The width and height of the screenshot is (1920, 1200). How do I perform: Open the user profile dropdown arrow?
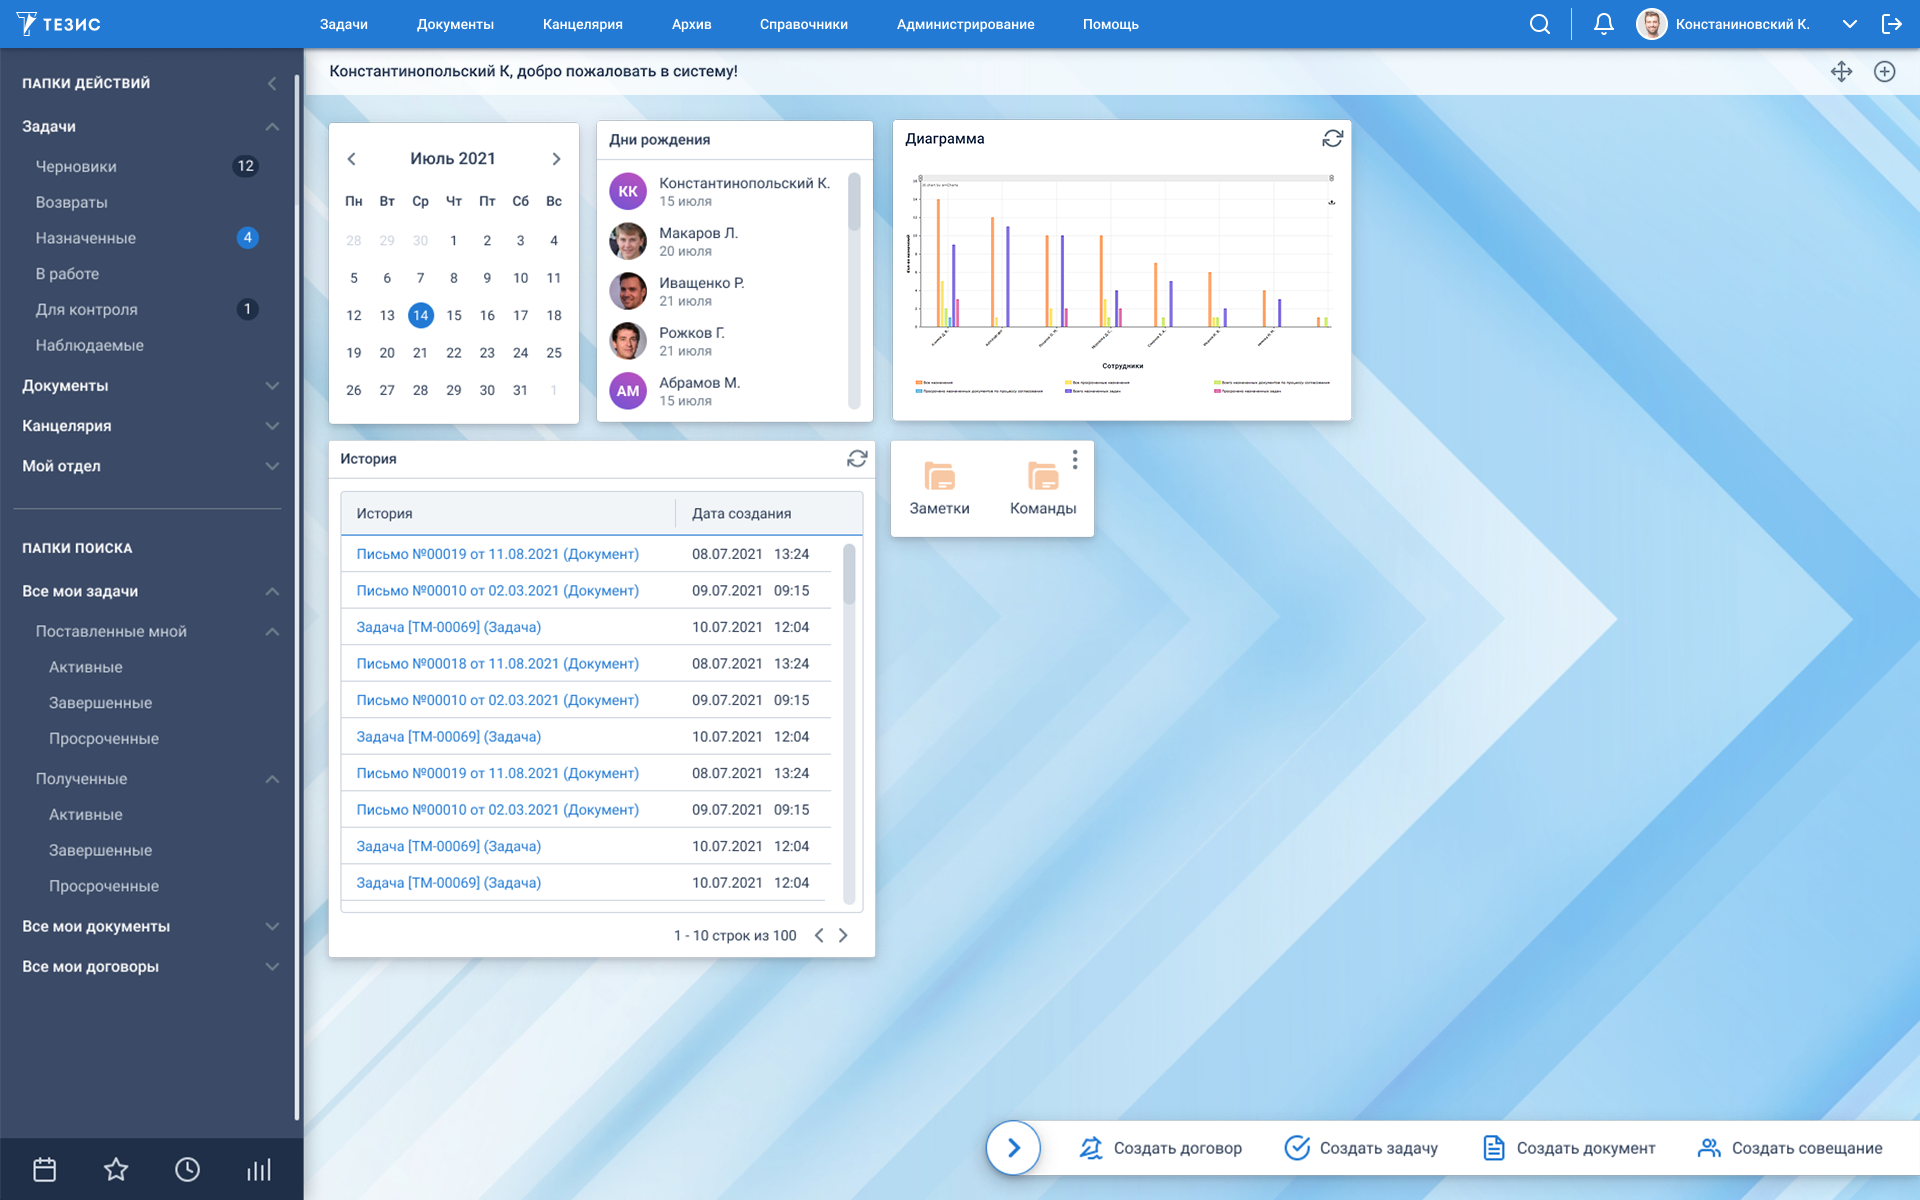1849,24
